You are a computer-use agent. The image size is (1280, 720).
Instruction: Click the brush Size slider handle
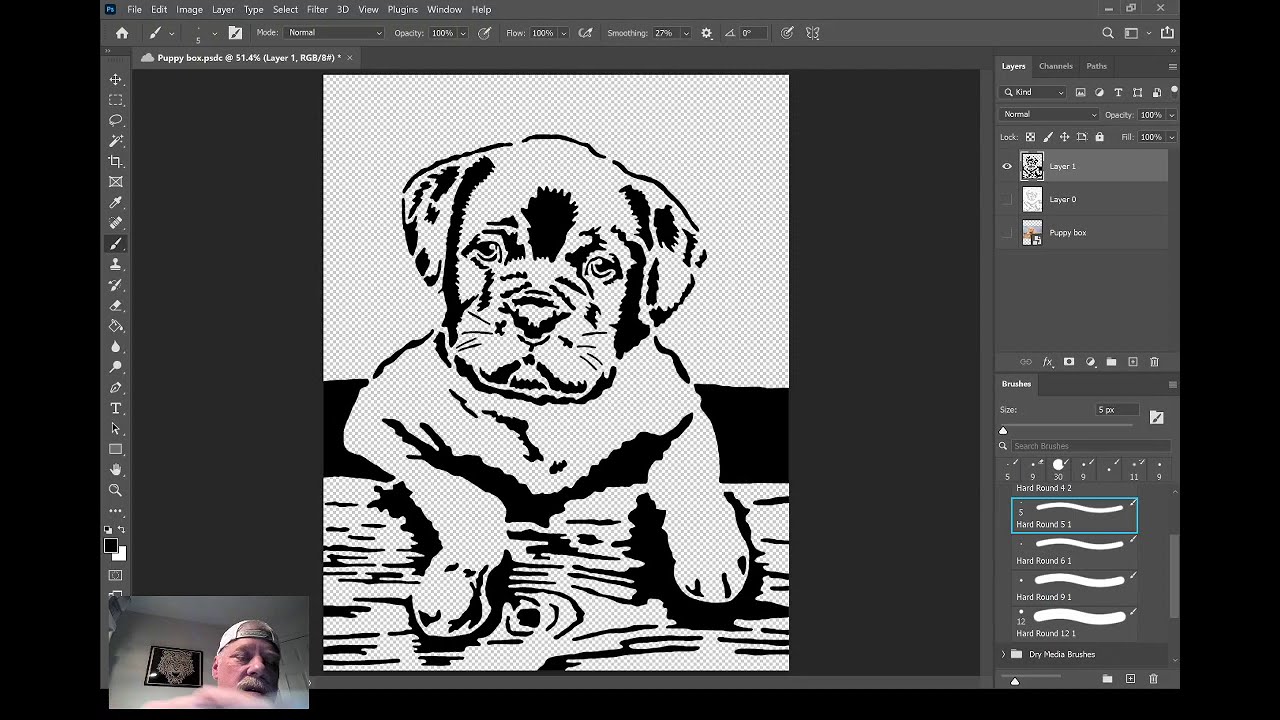coord(1003,431)
